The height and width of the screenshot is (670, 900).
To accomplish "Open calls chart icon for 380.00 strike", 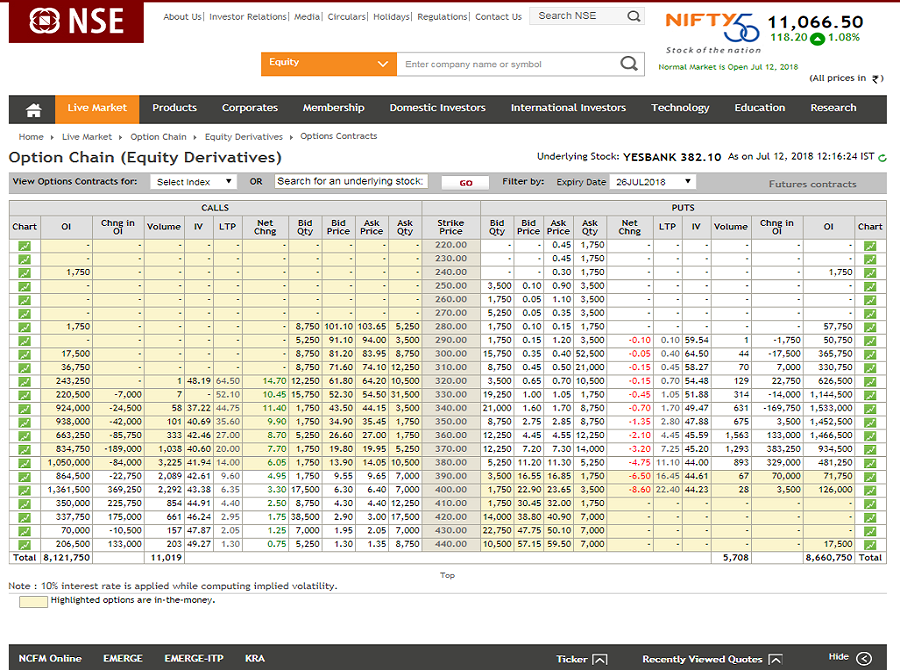I will coord(24,463).
